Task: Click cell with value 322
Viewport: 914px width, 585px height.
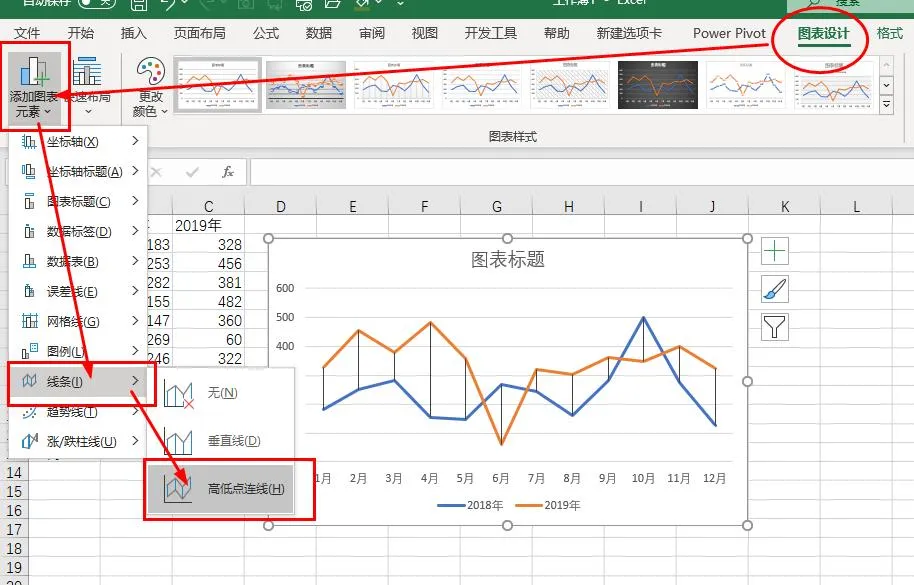Action: point(208,358)
